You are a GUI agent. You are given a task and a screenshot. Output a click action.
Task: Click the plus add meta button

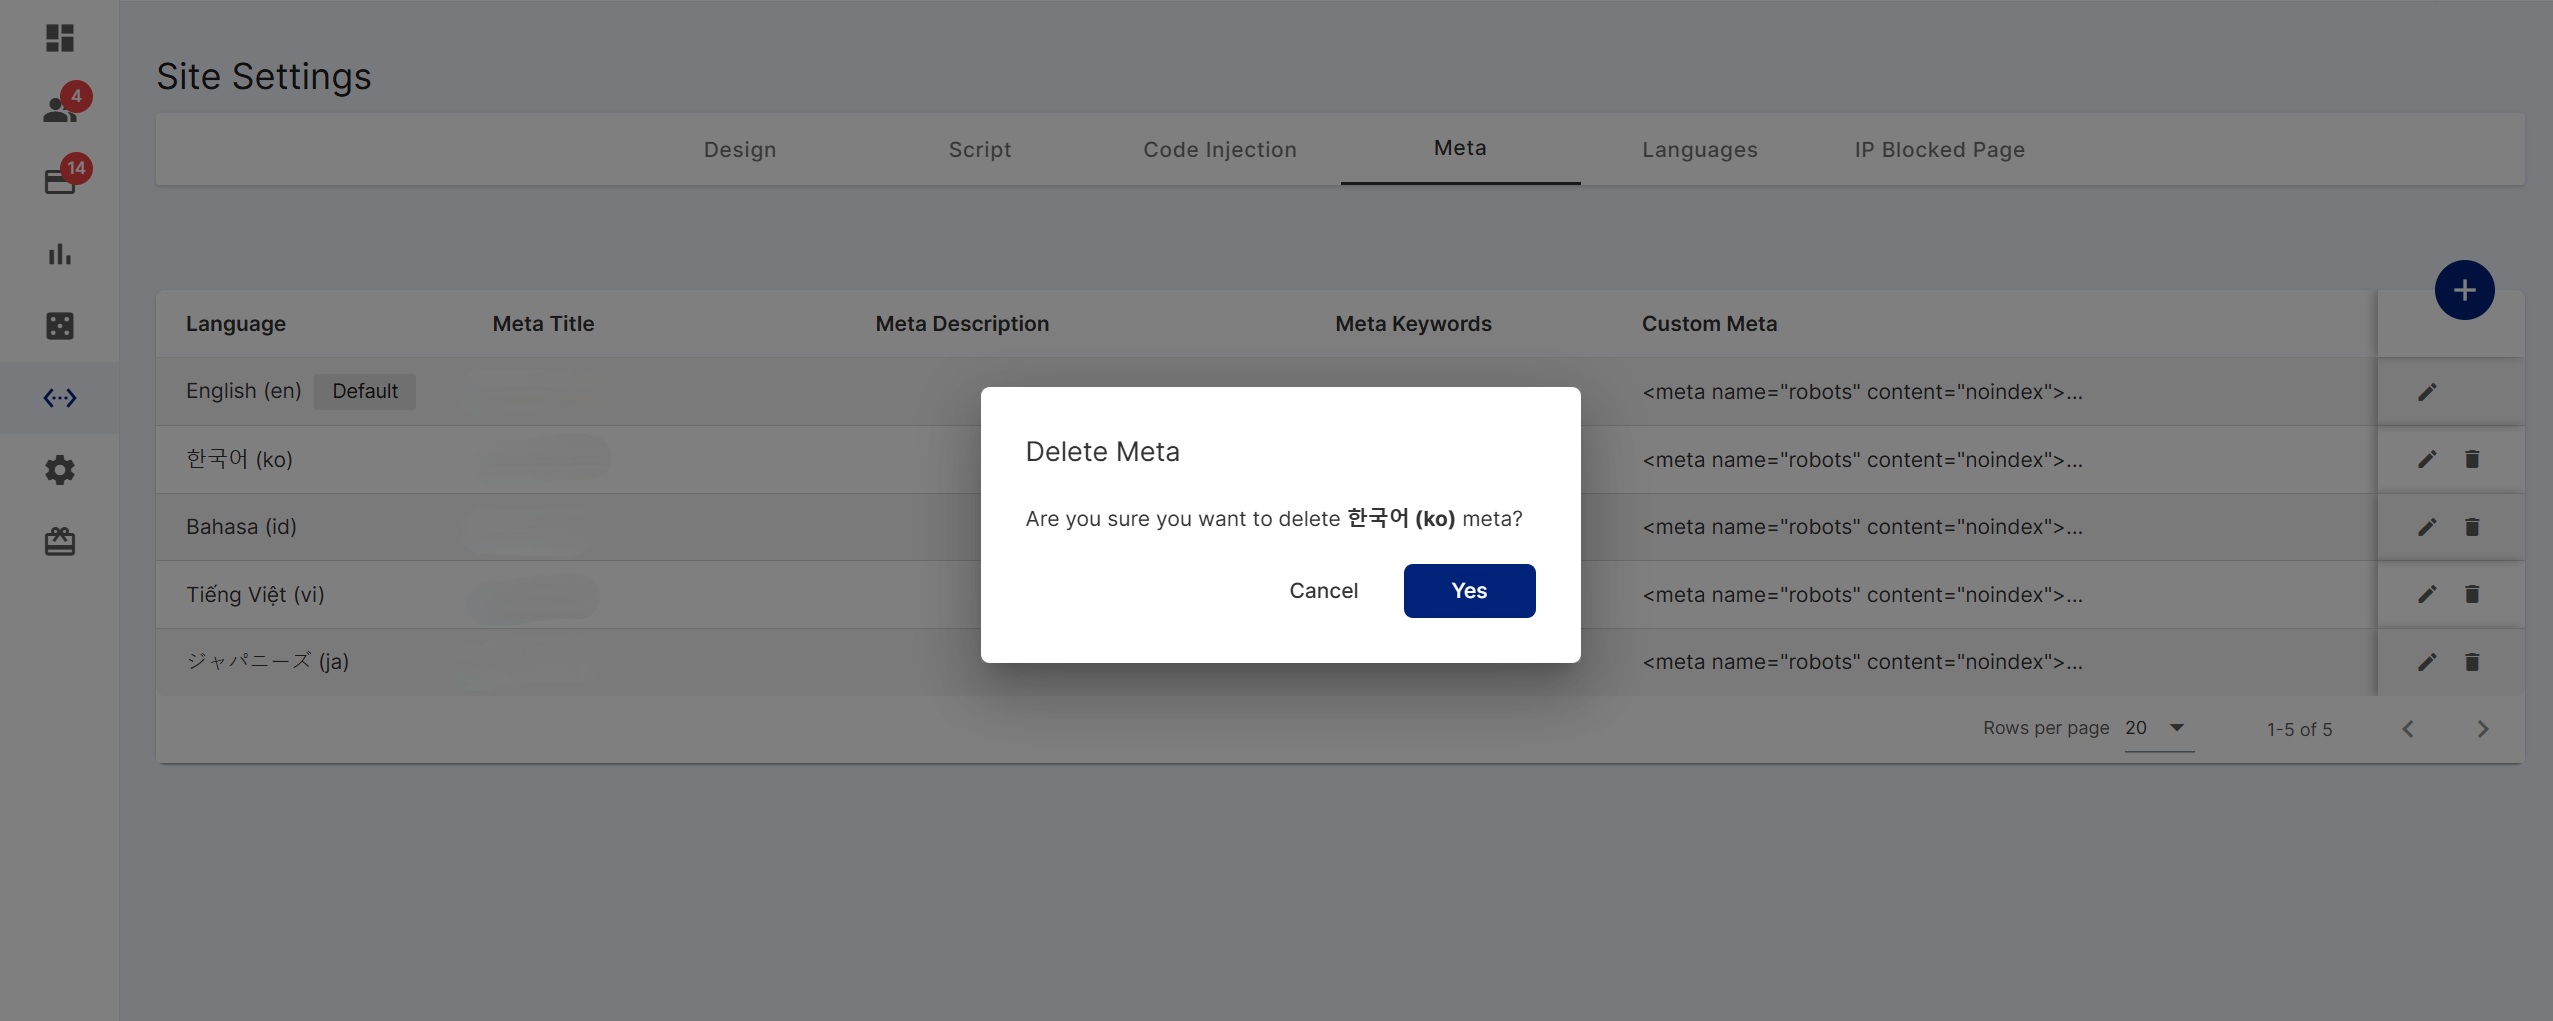(2464, 290)
